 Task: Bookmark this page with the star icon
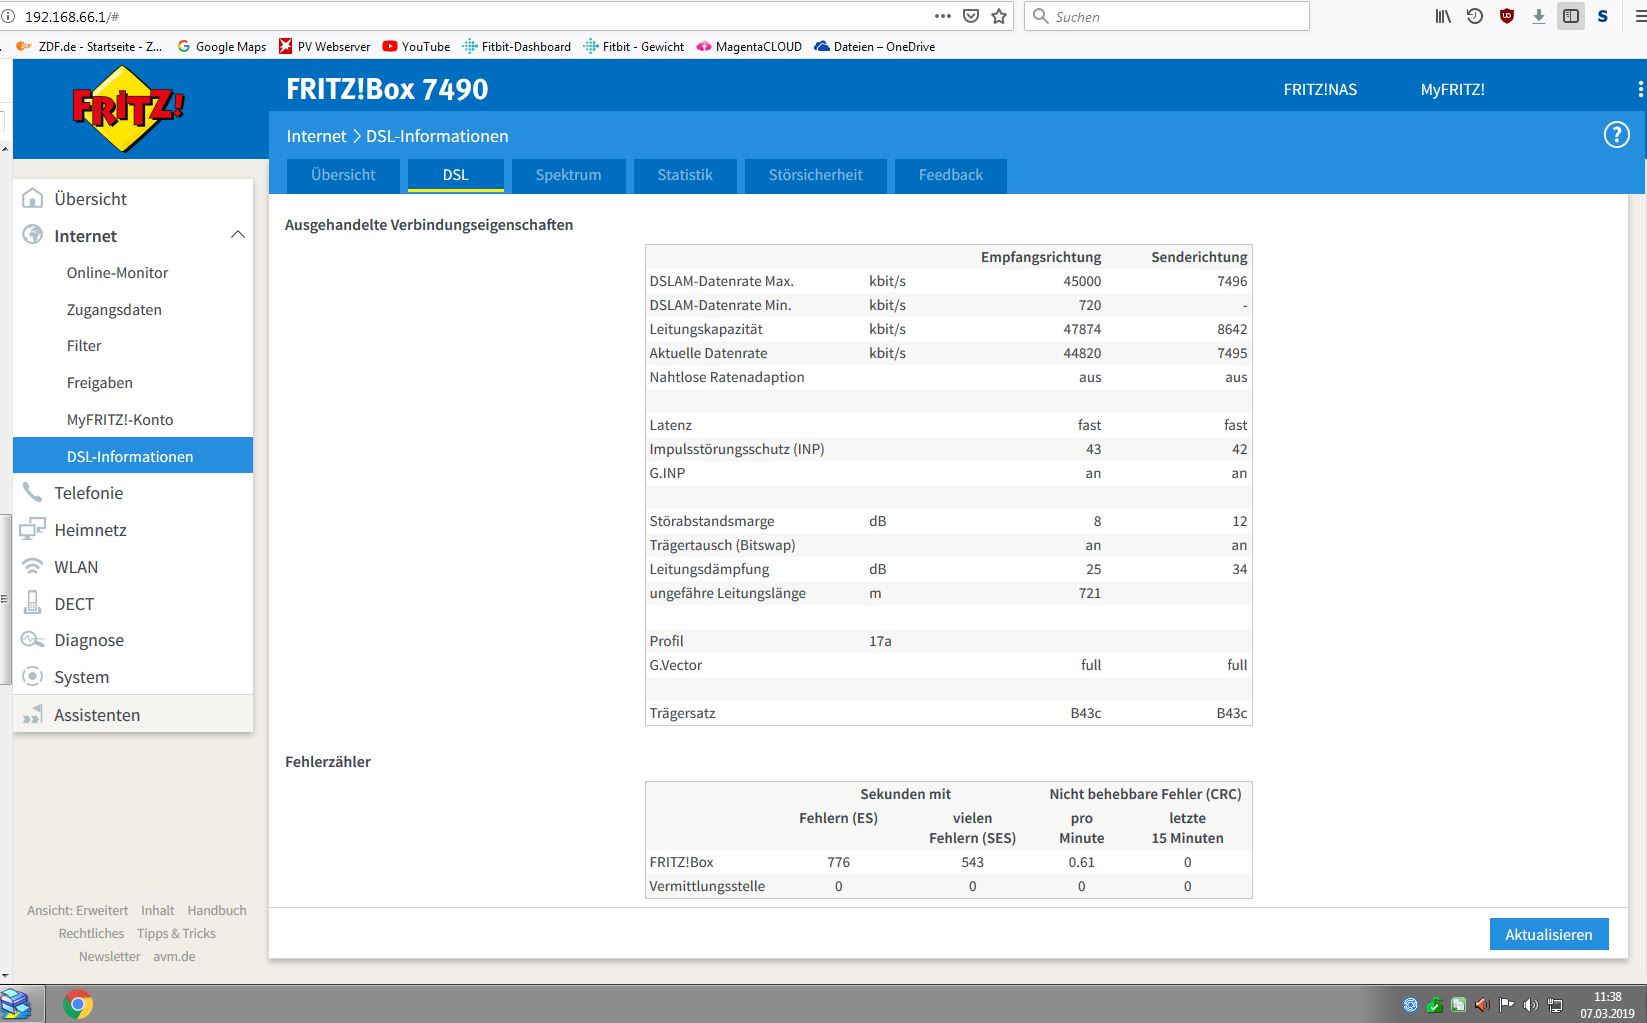point(998,16)
